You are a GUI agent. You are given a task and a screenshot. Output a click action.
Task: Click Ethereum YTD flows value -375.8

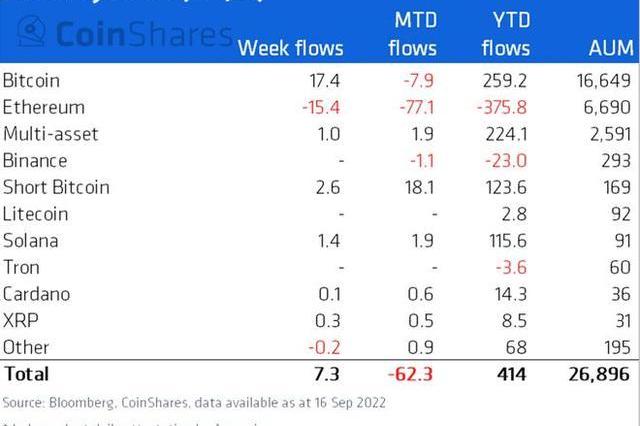(x=502, y=107)
